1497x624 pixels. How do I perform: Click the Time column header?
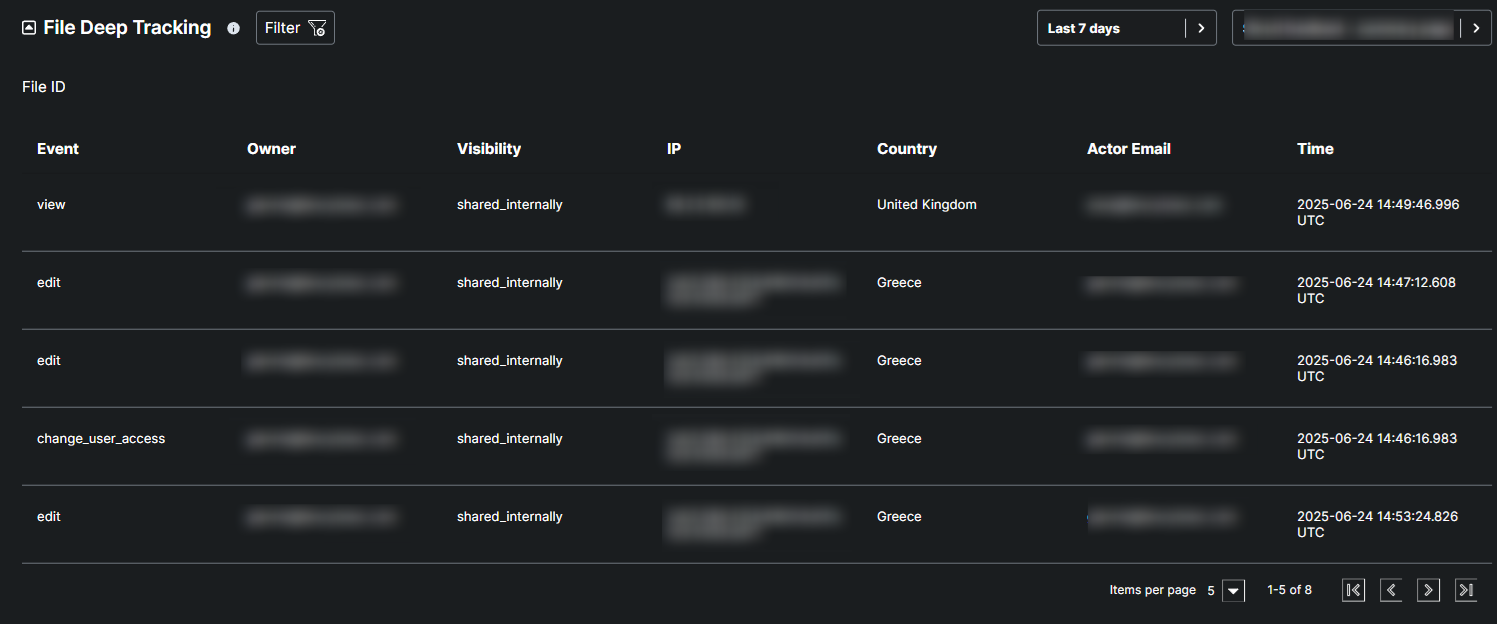1315,149
